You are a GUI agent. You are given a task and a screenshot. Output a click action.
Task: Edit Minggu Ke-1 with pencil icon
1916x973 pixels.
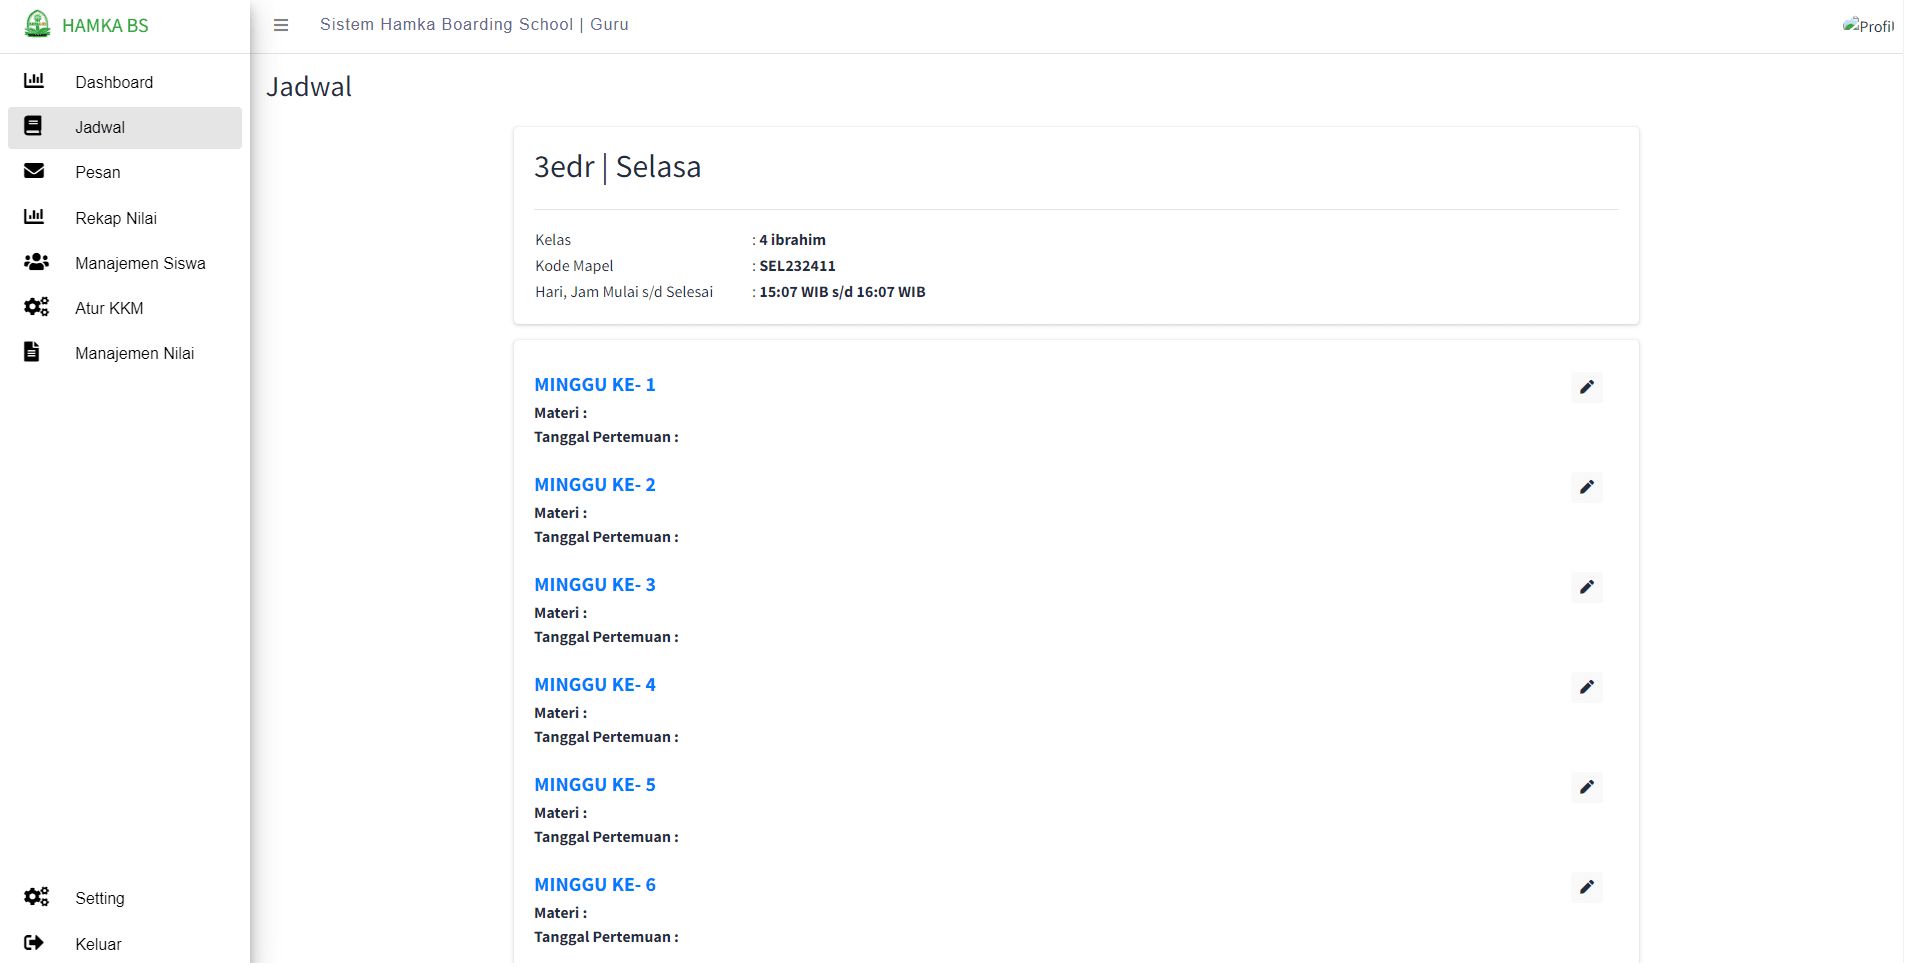coord(1587,387)
